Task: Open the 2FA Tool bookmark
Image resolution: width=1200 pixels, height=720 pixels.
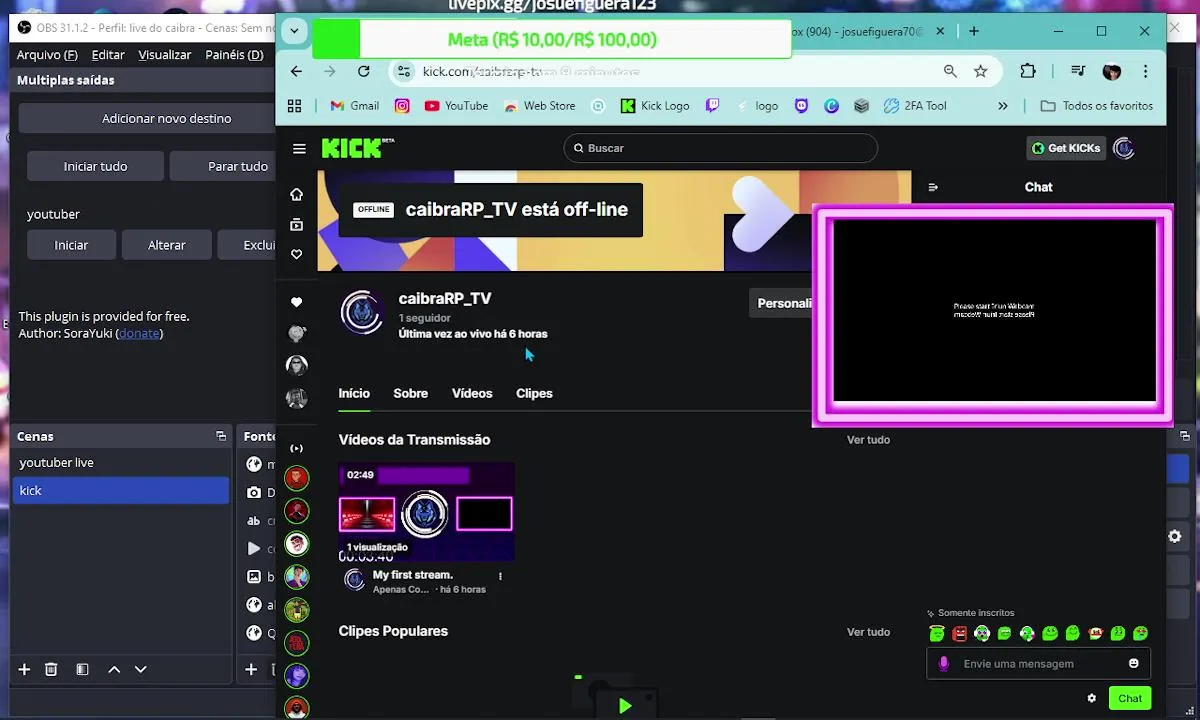Action: [x=916, y=106]
